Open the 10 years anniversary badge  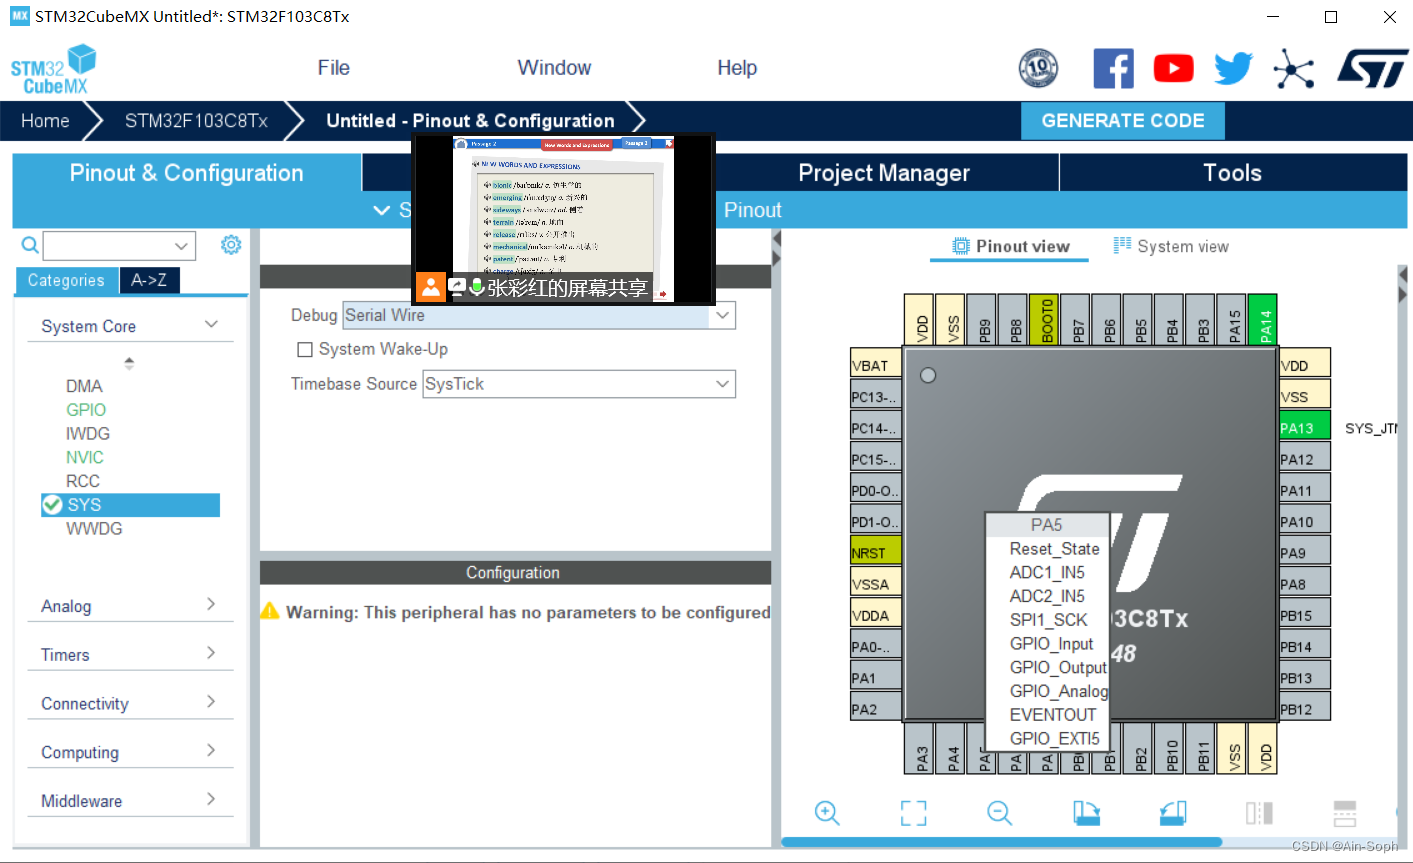(x=1038, y=68)
